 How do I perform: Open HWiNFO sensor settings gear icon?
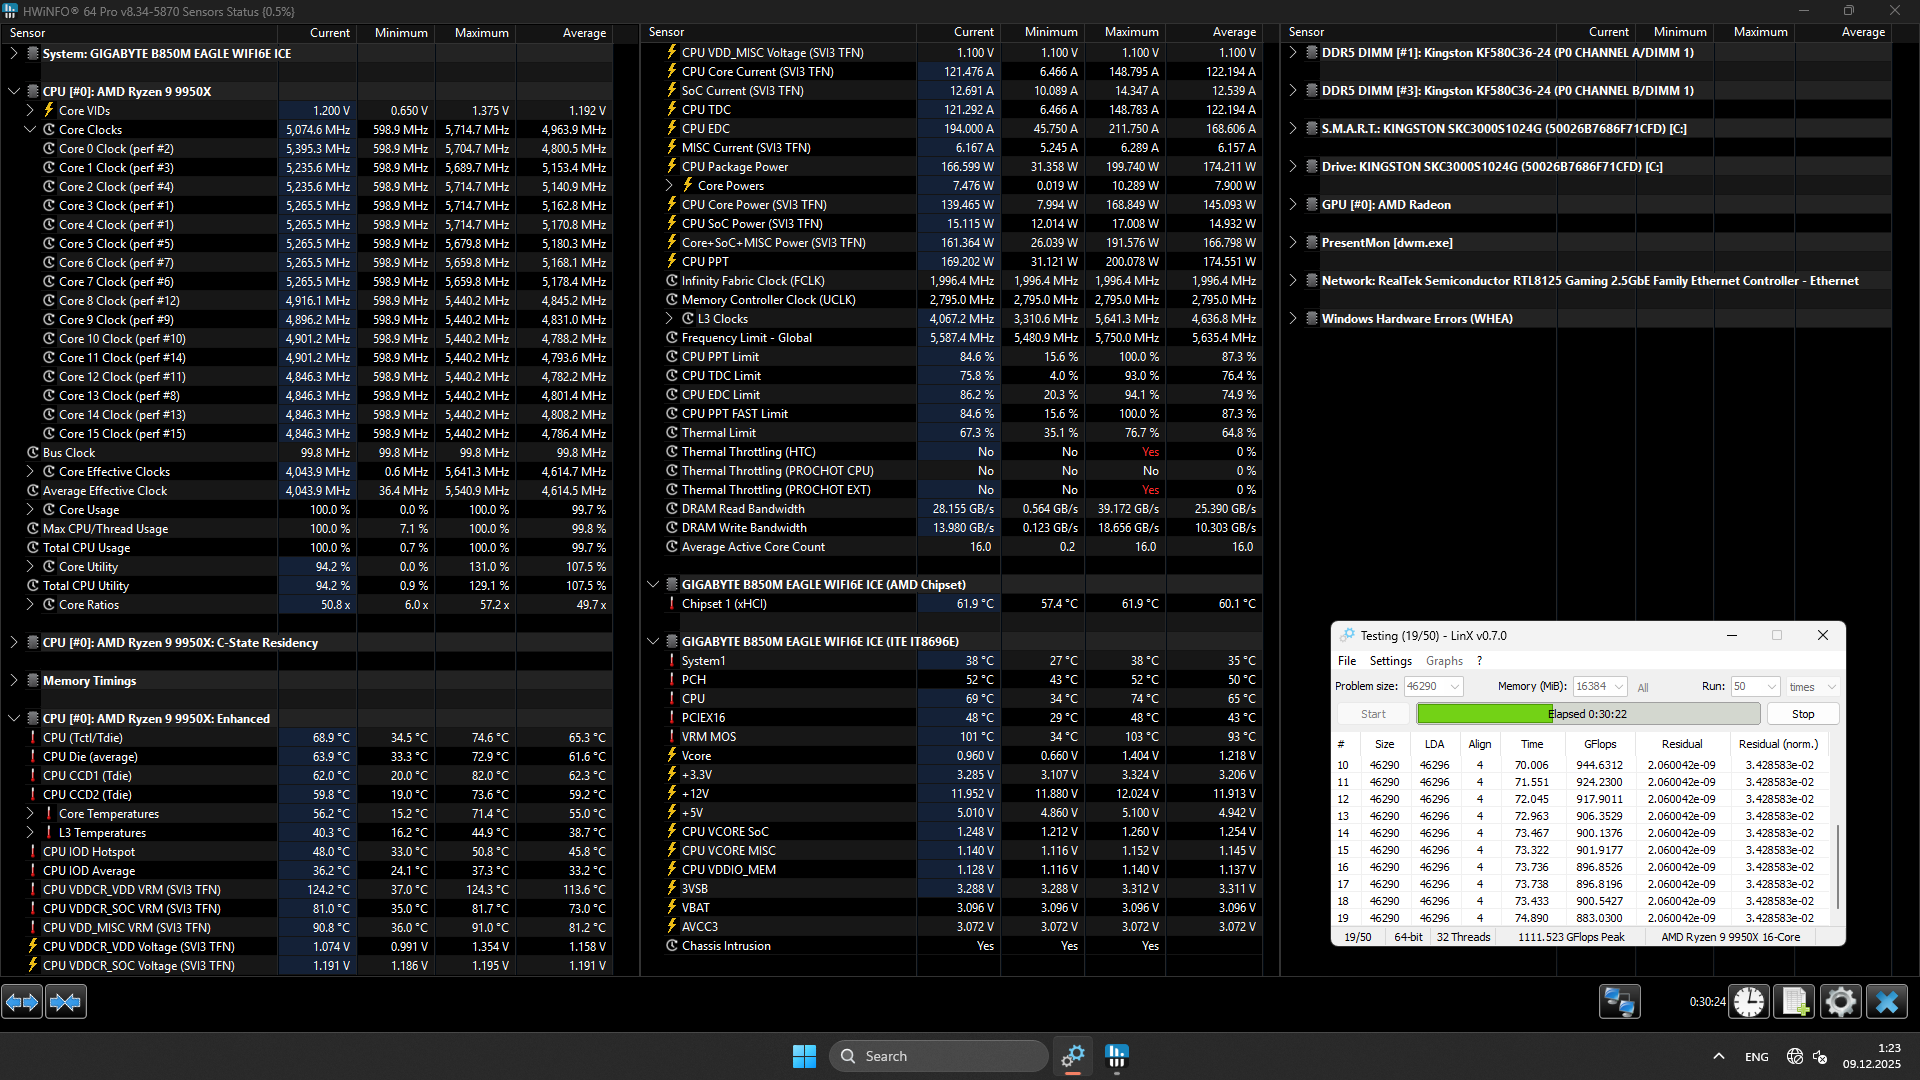point(1840,1002)
